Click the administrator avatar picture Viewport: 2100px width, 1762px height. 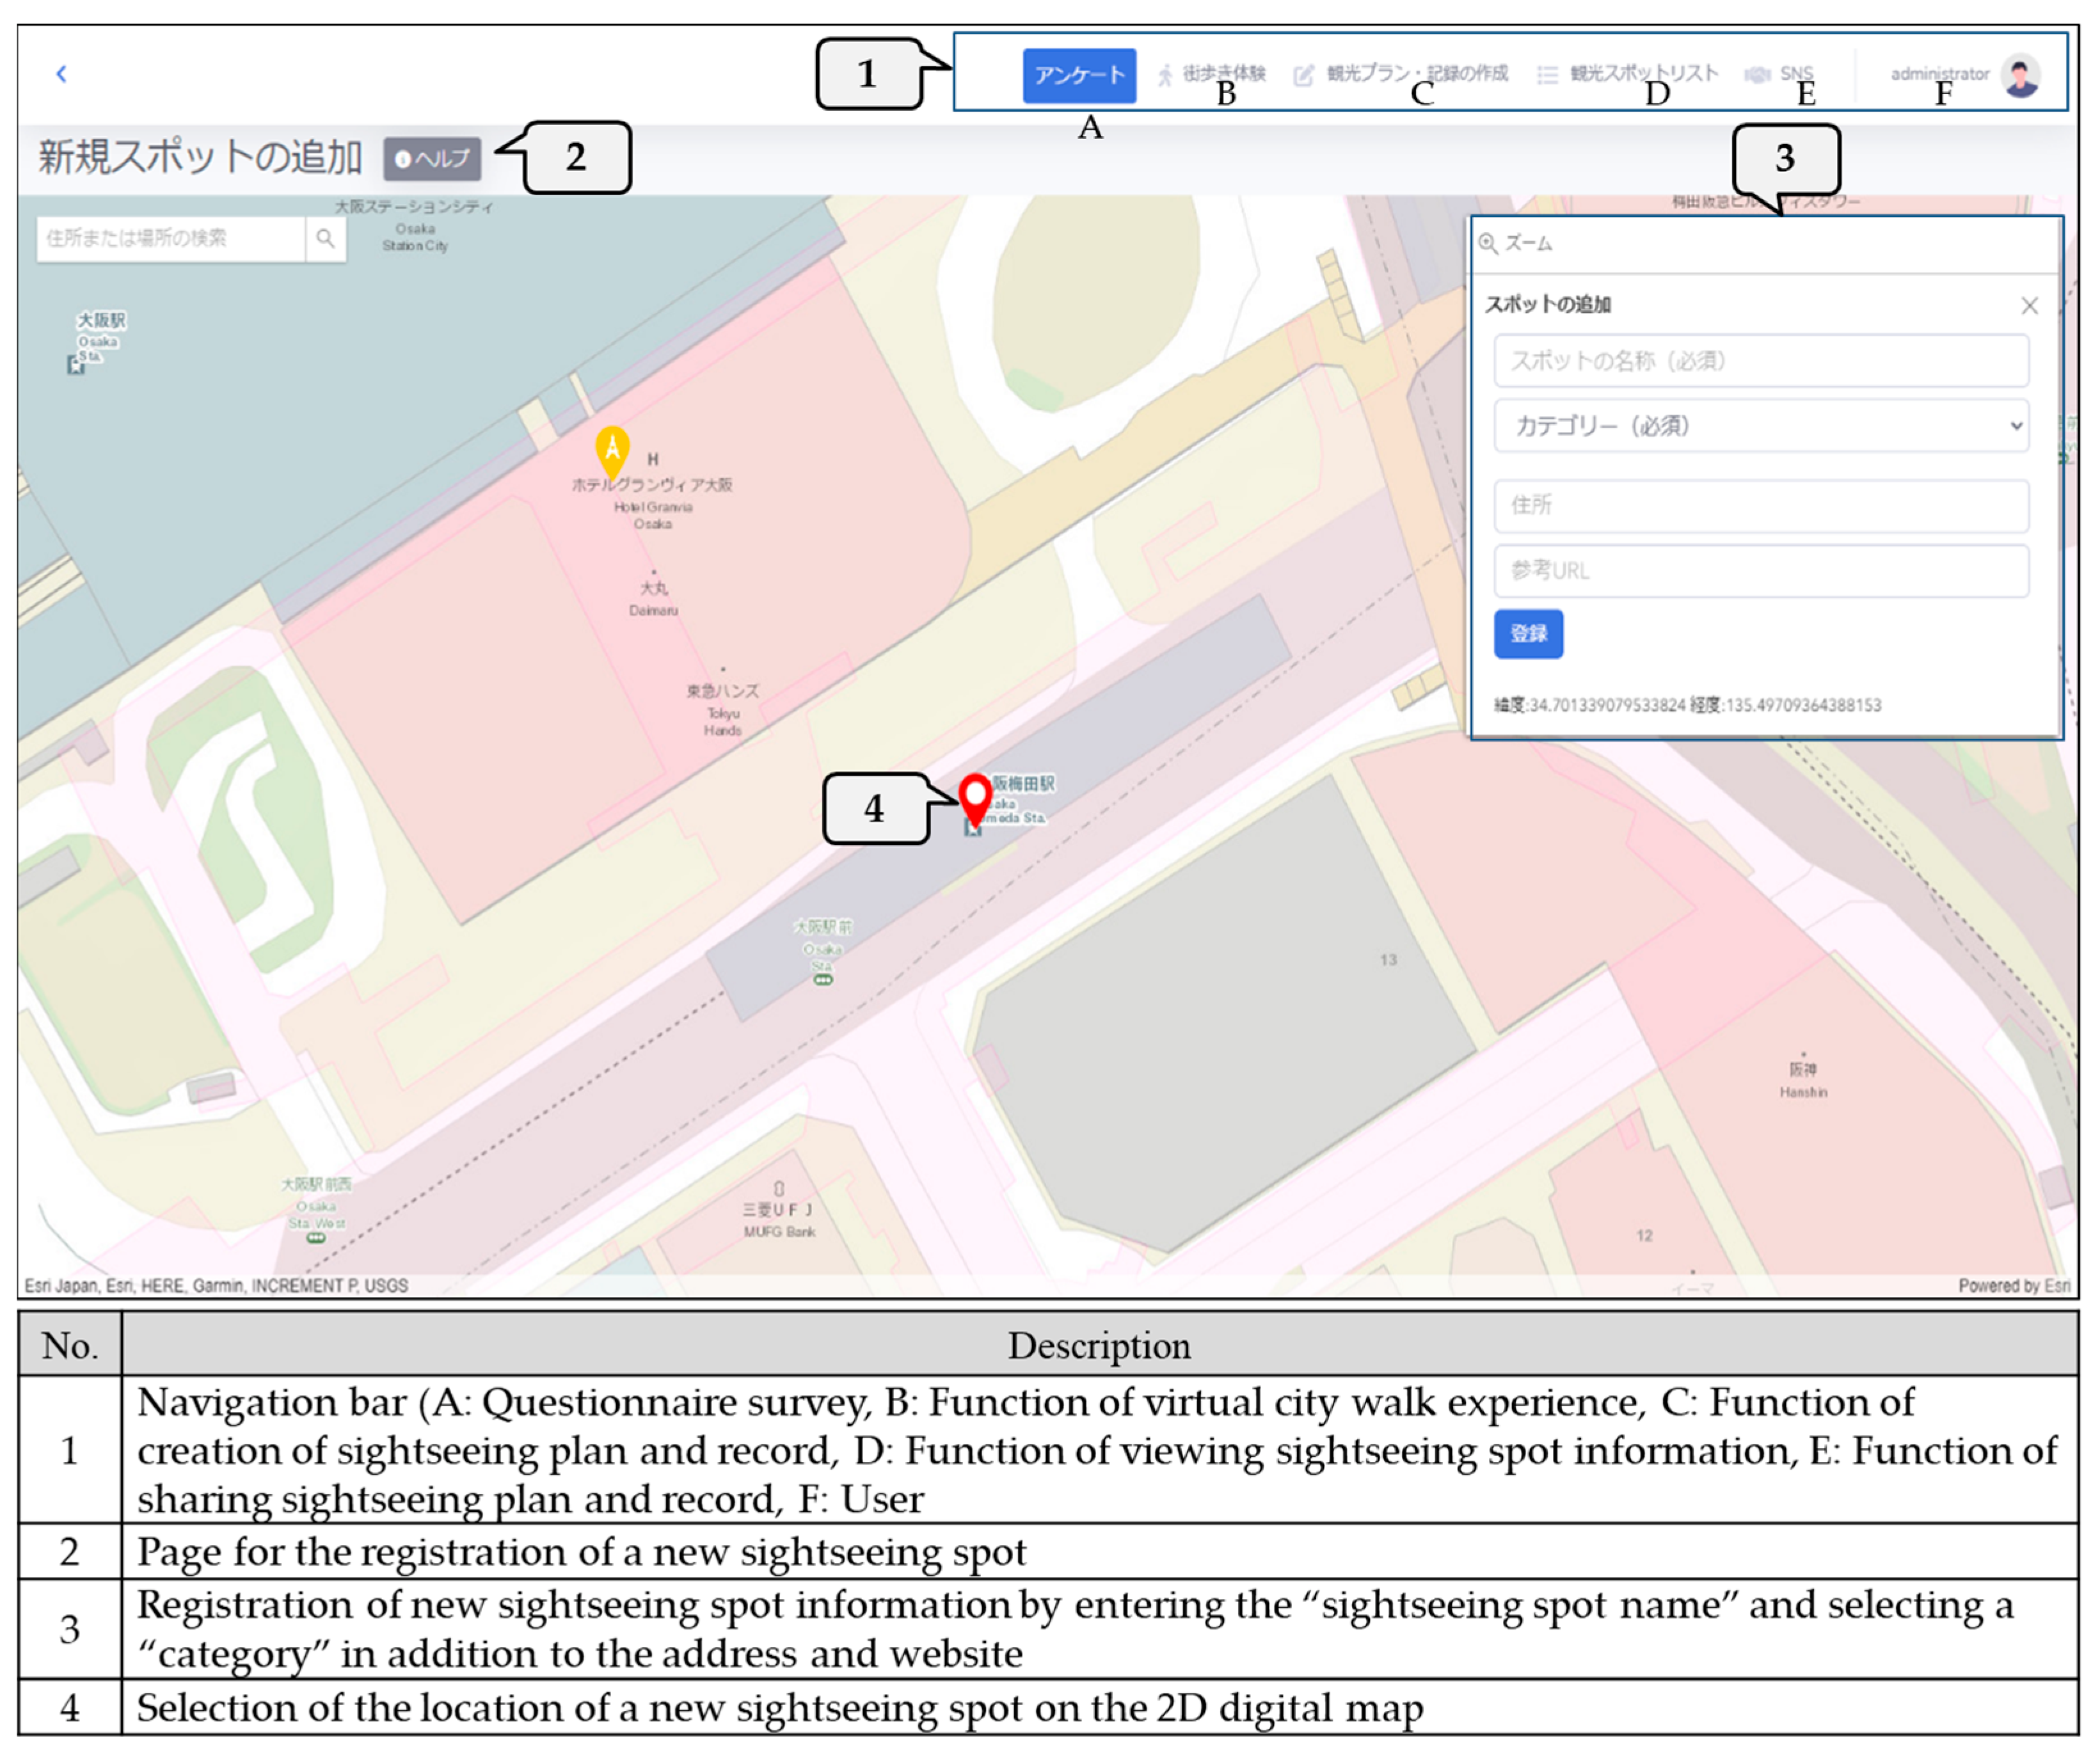(x=2020, y=75)
